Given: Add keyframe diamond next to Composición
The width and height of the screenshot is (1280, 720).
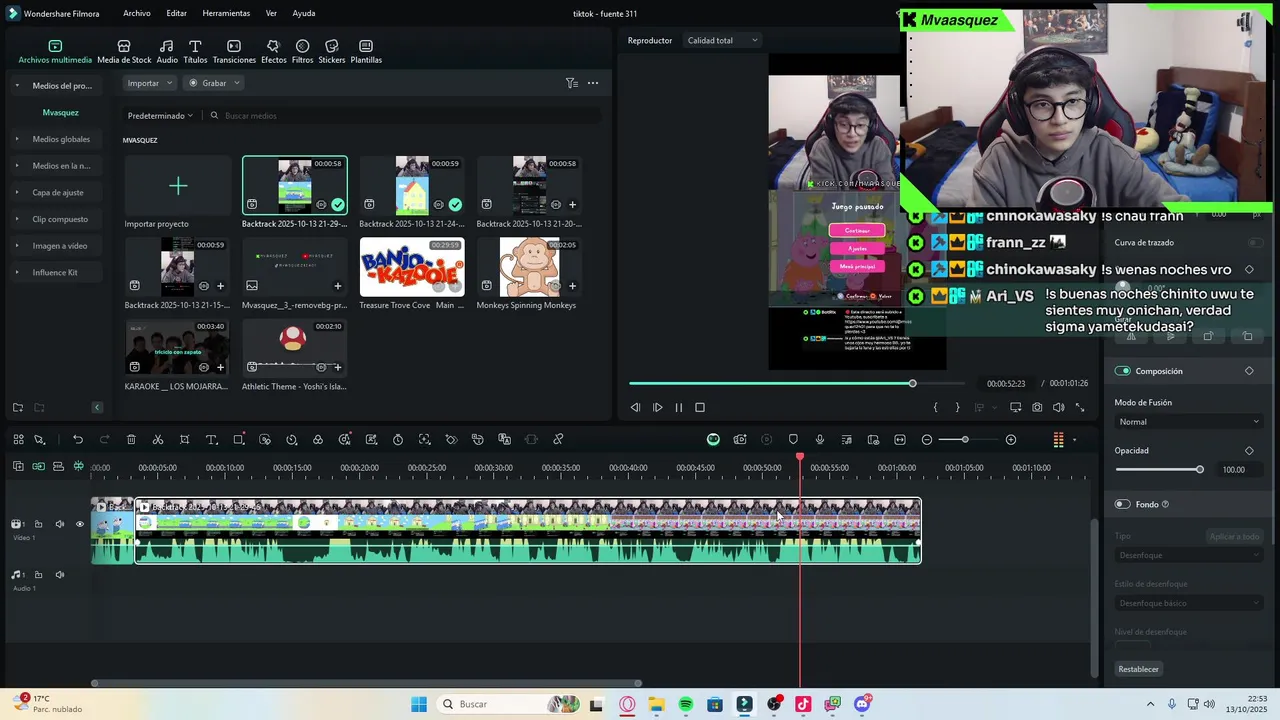Looking at the screenshot, I should [1249, 371].
